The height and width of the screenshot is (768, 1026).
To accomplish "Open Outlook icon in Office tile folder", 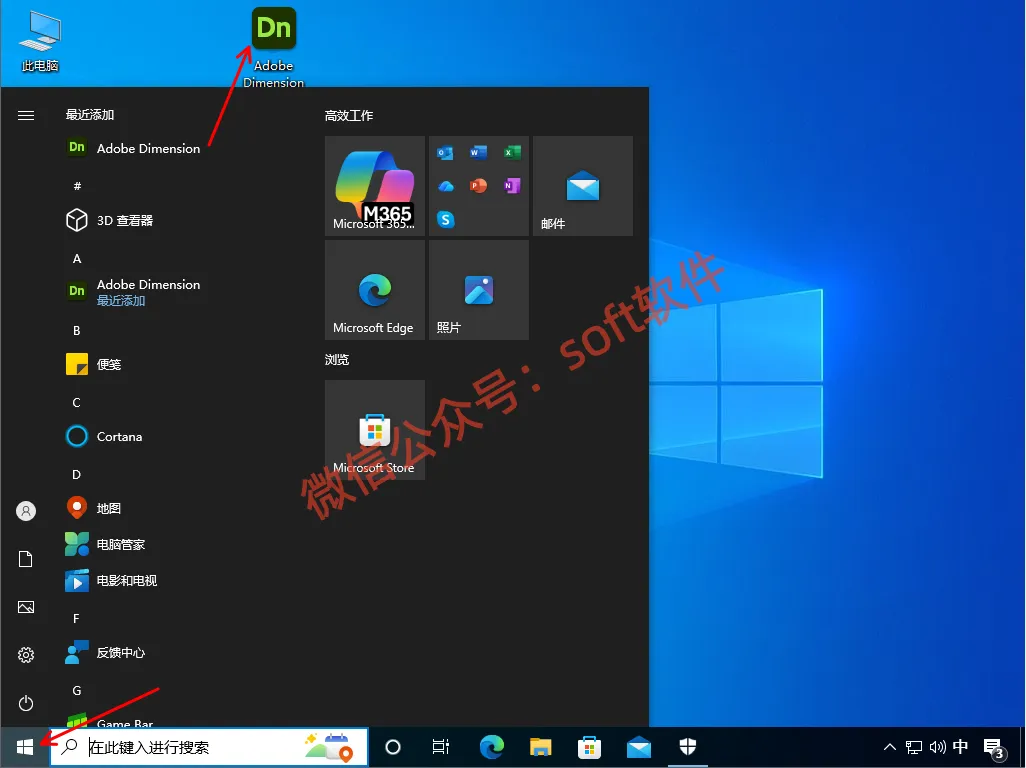I will coord(446,153).
